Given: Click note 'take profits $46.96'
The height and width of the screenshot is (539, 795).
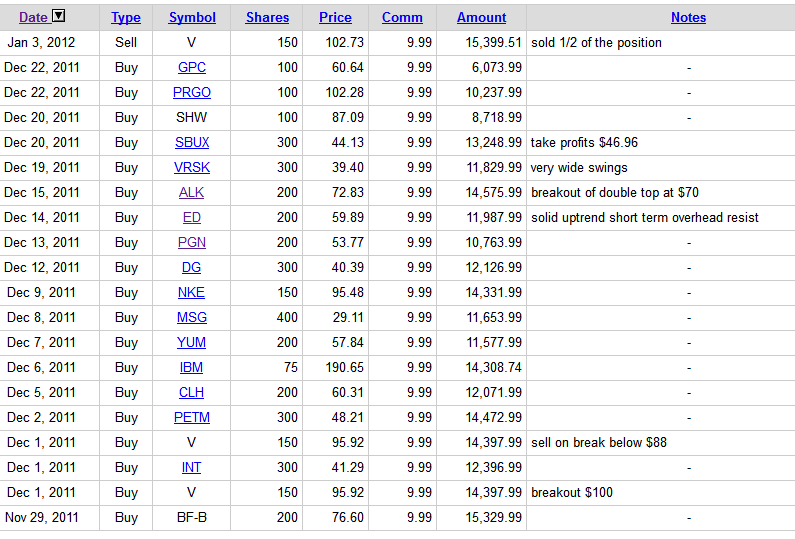Looking at the screenshot, I should click(584, 142).
